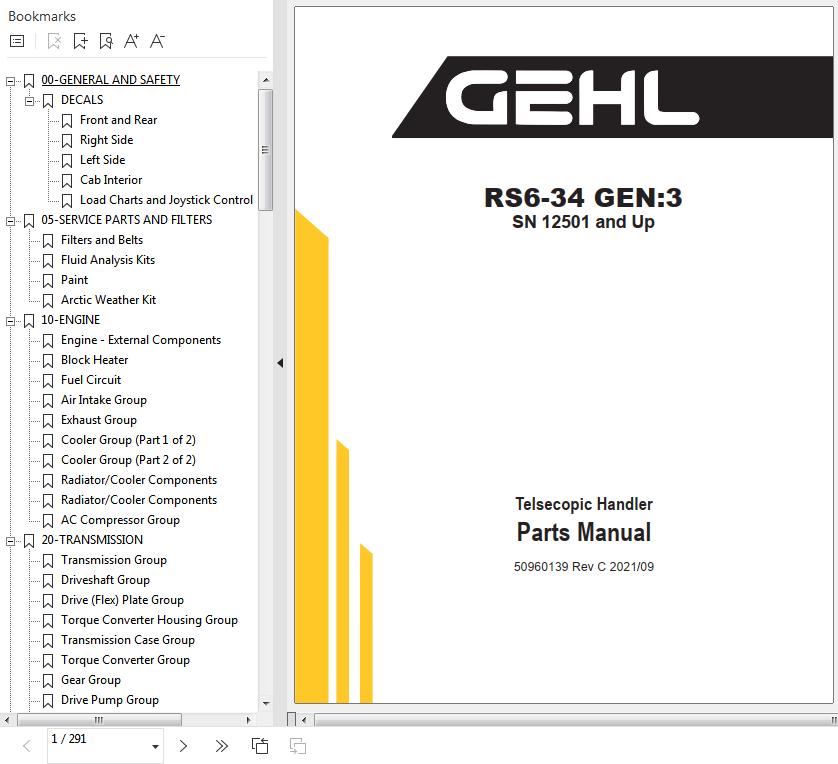Click the next view icon

(x=298, y=746)
